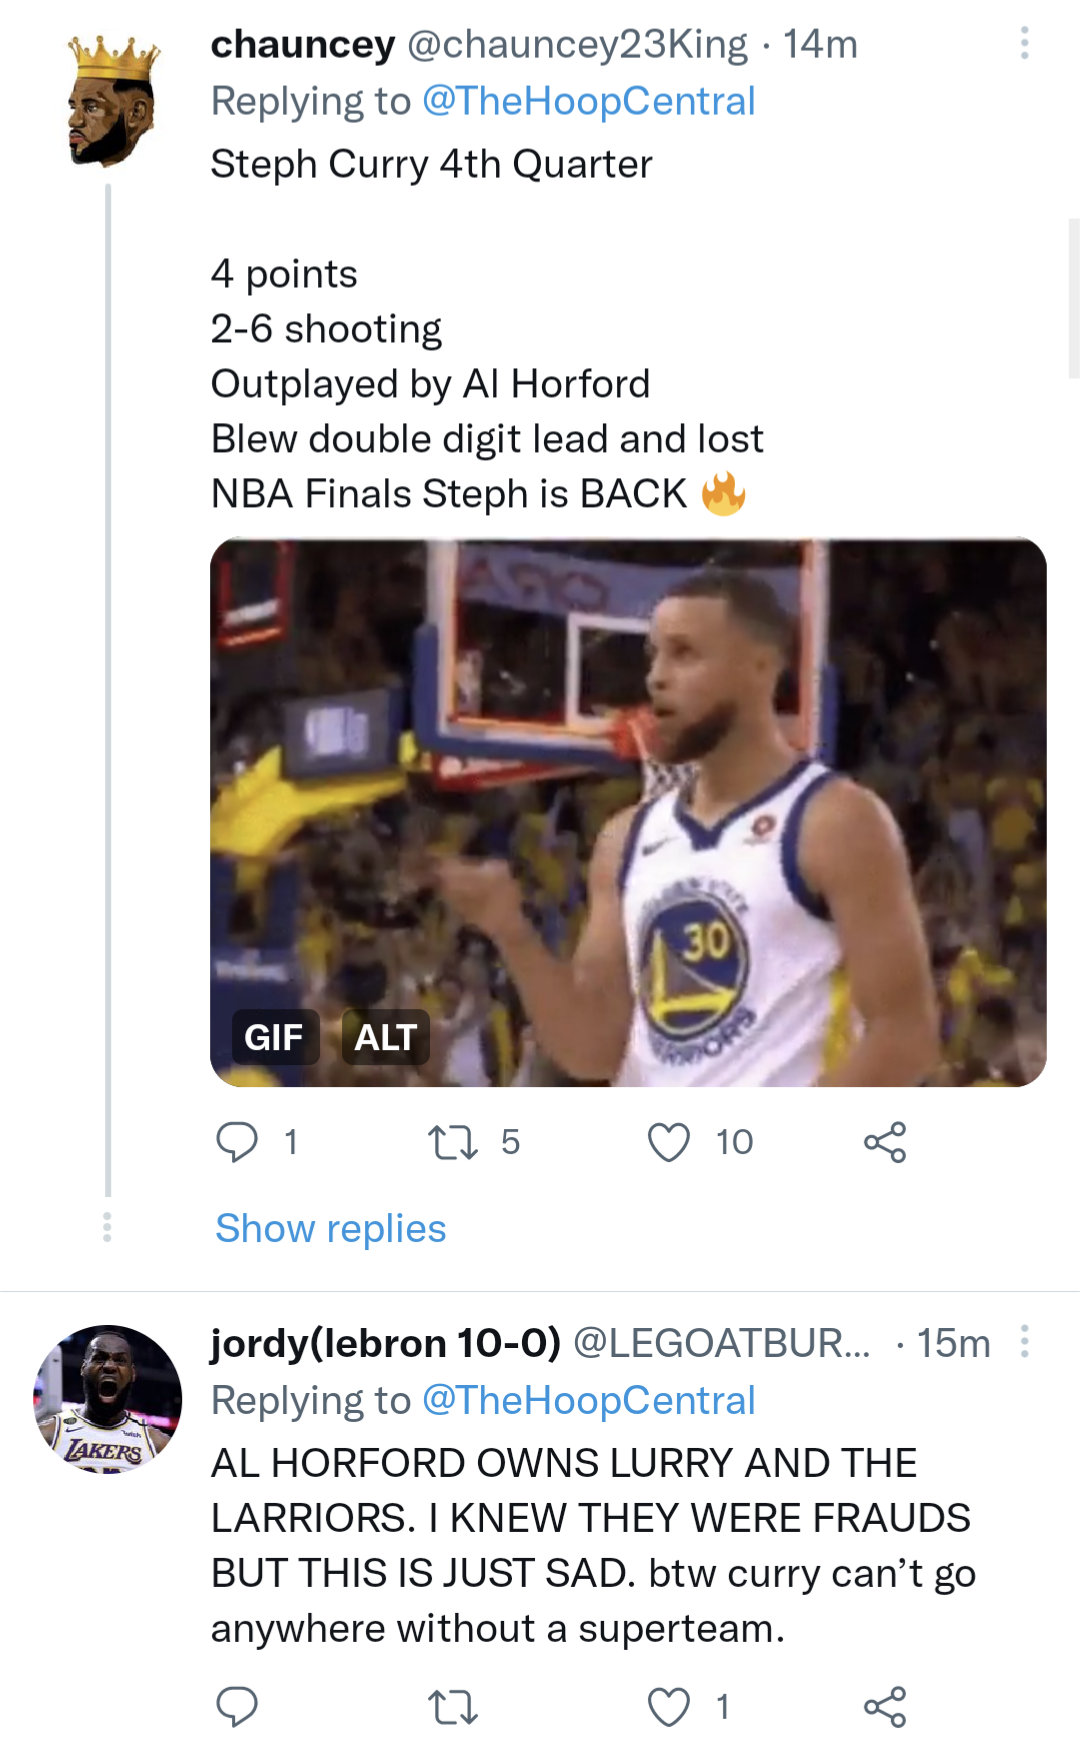Open reply on jordy's Al Horford tweet

tap(237, 1707)
